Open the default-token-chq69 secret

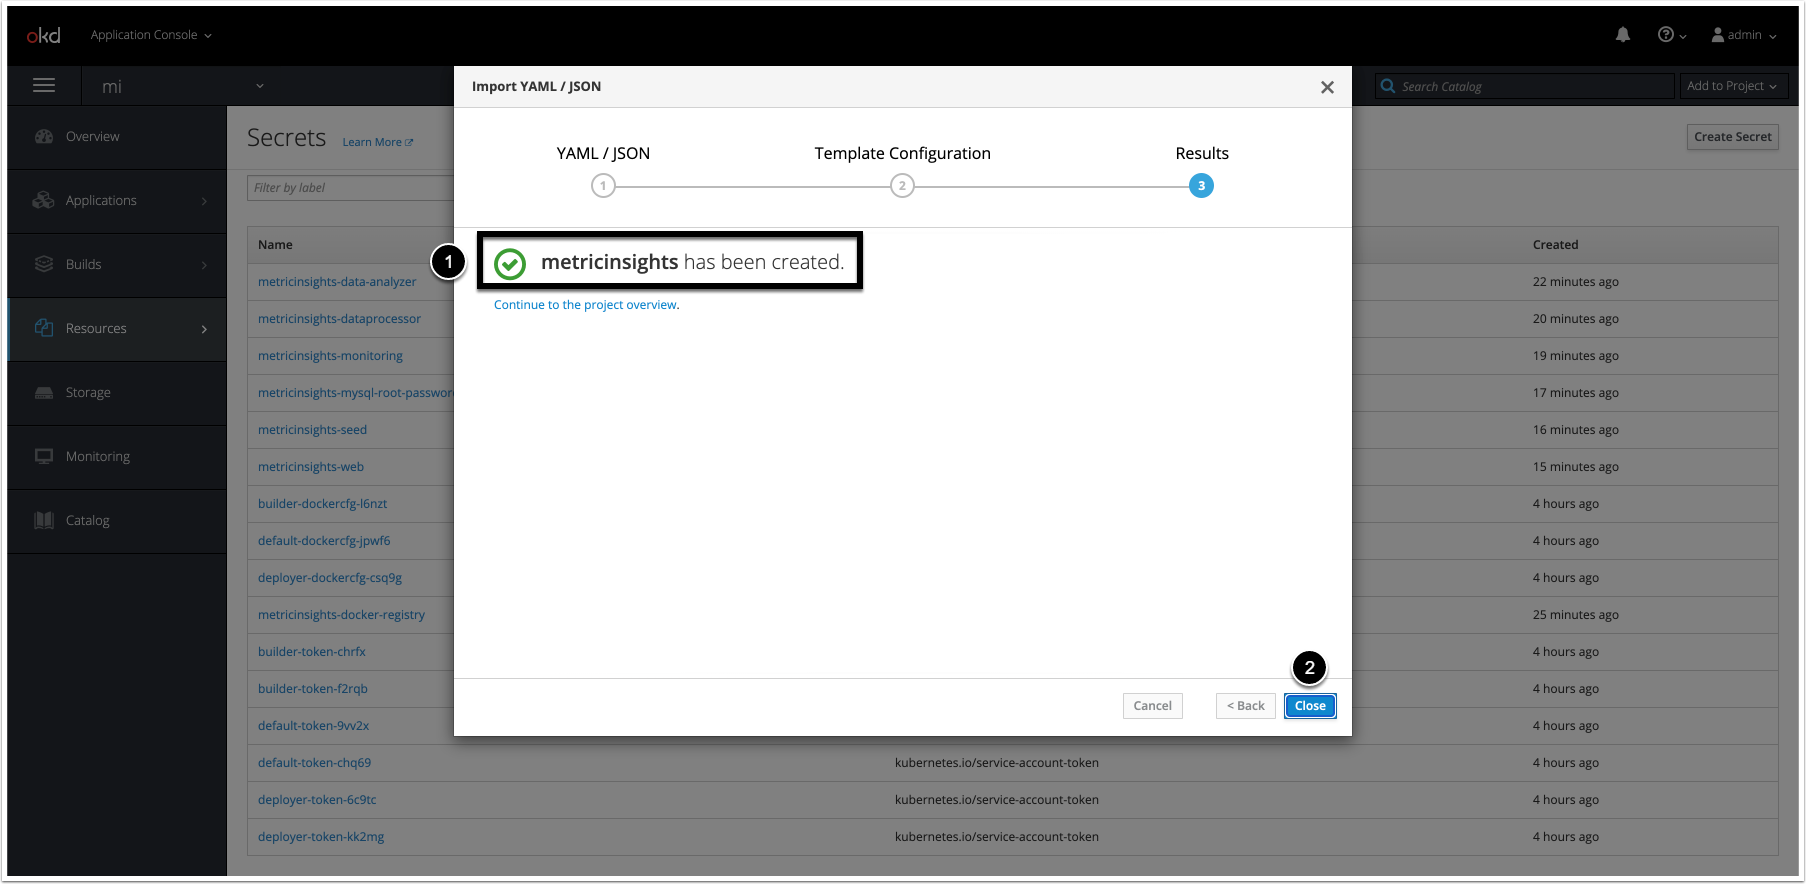coord(314,763)
